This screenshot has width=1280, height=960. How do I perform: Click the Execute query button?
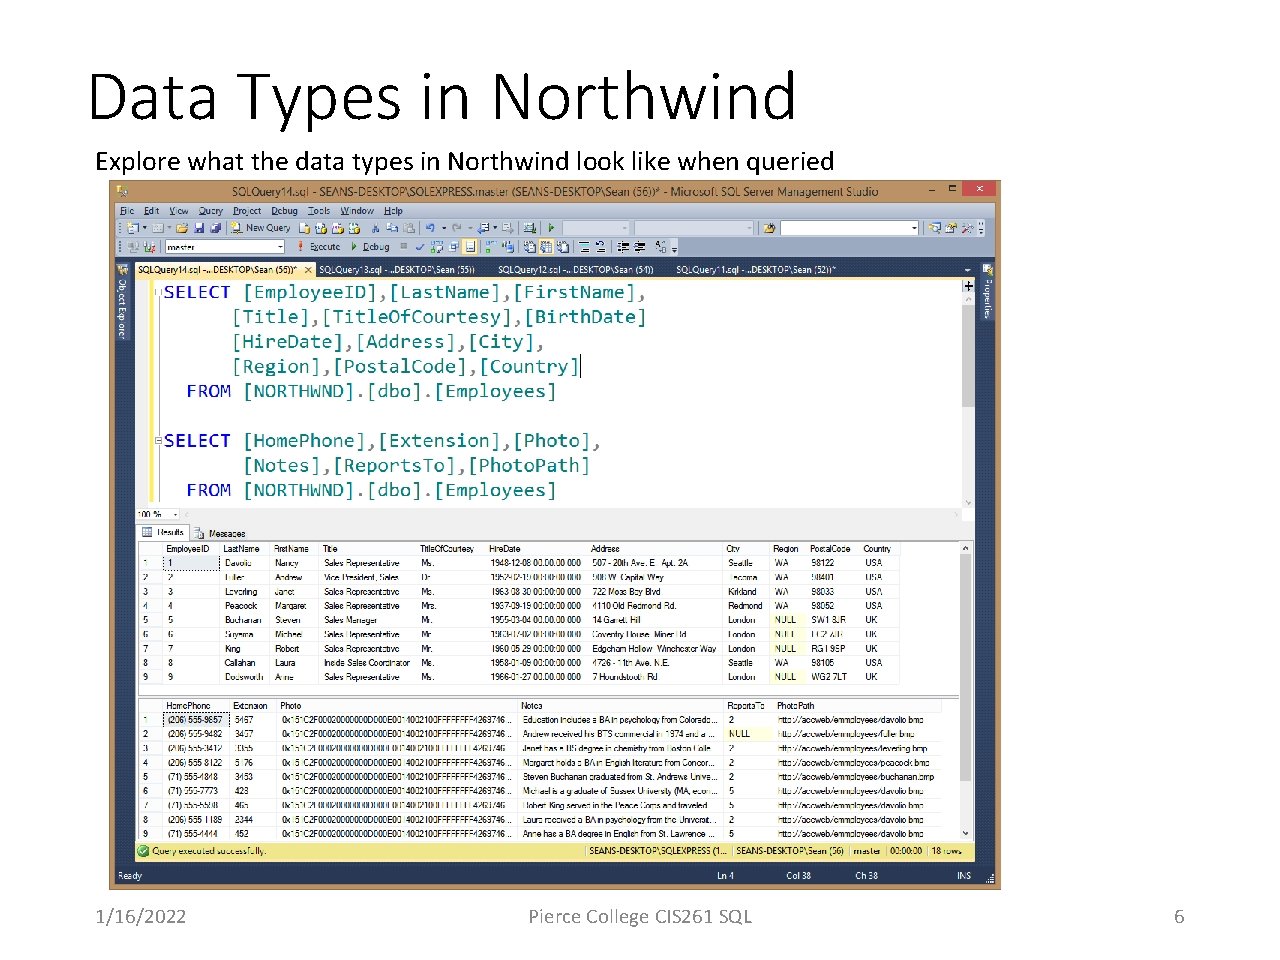coord(318,247)
